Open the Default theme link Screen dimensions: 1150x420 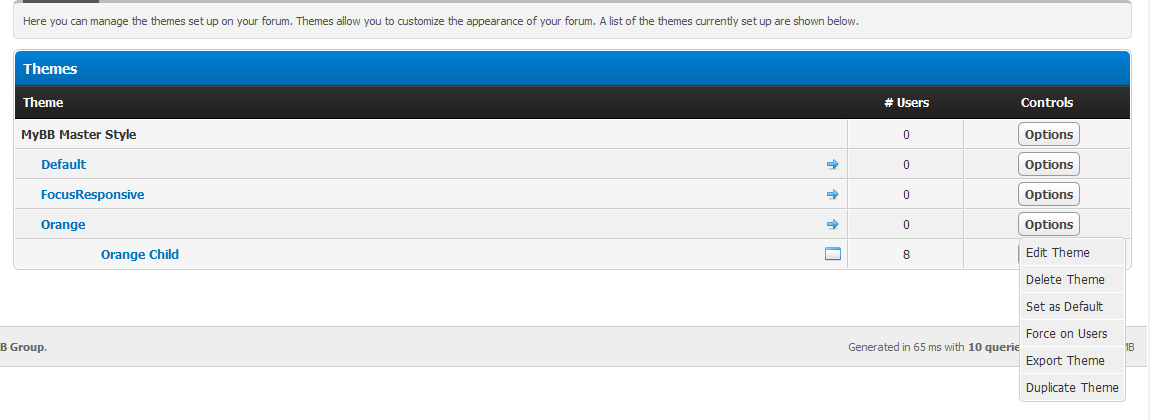(x=63, y=164)
